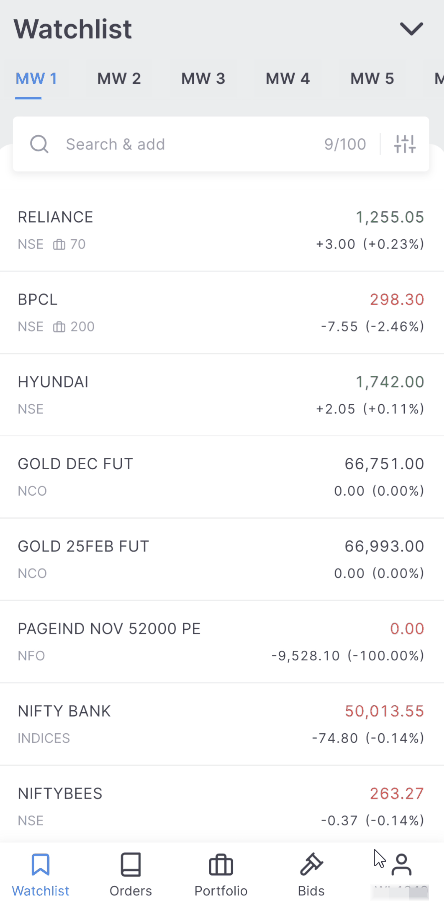This screenshot has width=444, height=904.
Task: Open the Watchlist bookmark icon in bottom navigation
Action: tap(40, 865)
